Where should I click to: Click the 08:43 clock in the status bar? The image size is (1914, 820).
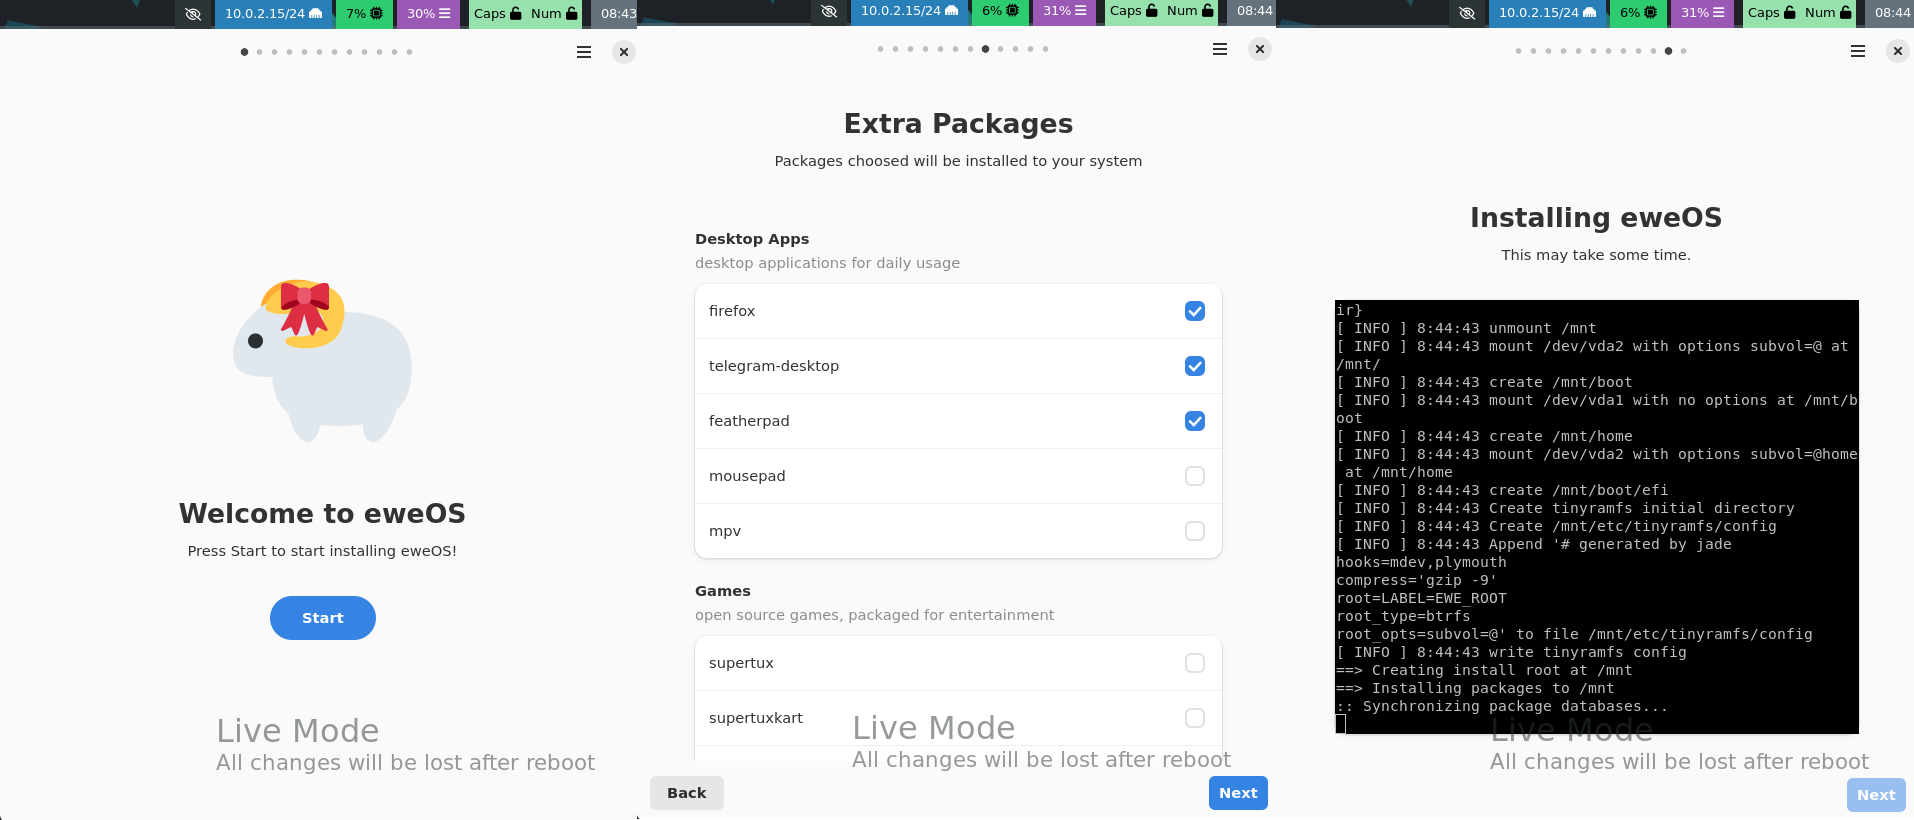pyautogui.click(x=617, y=14)
